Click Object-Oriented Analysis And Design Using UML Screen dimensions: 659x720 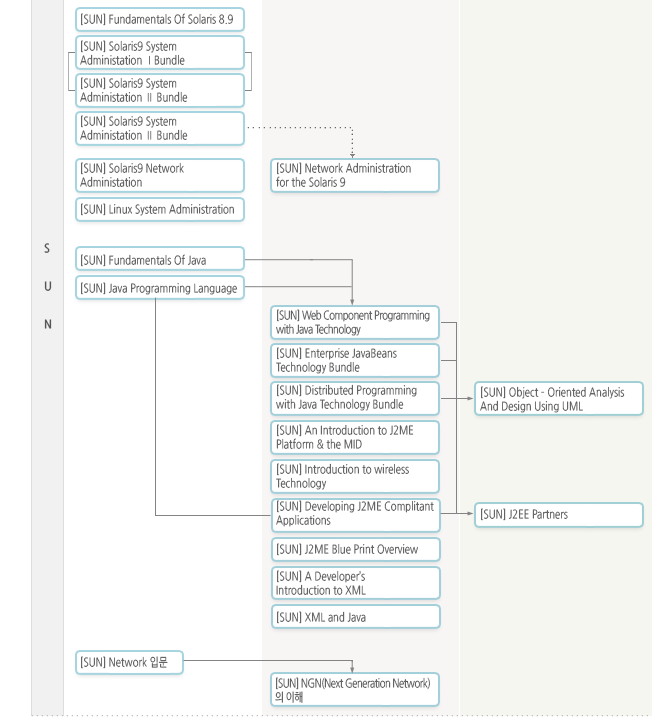pyautogui.click(x=558, y=399)
